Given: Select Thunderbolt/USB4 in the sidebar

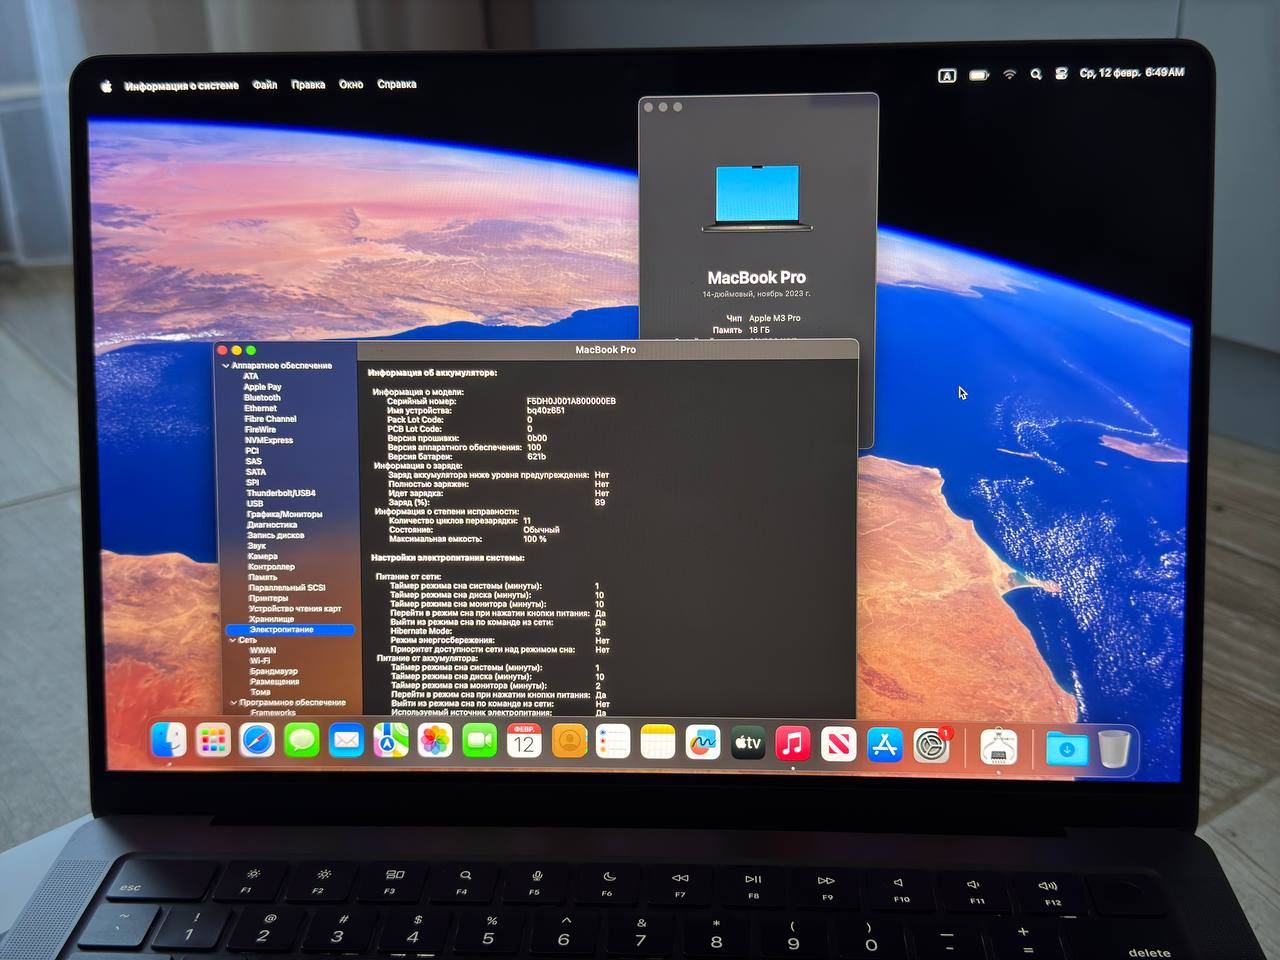Looking at the screenshot, I should (x=281, y=493).
